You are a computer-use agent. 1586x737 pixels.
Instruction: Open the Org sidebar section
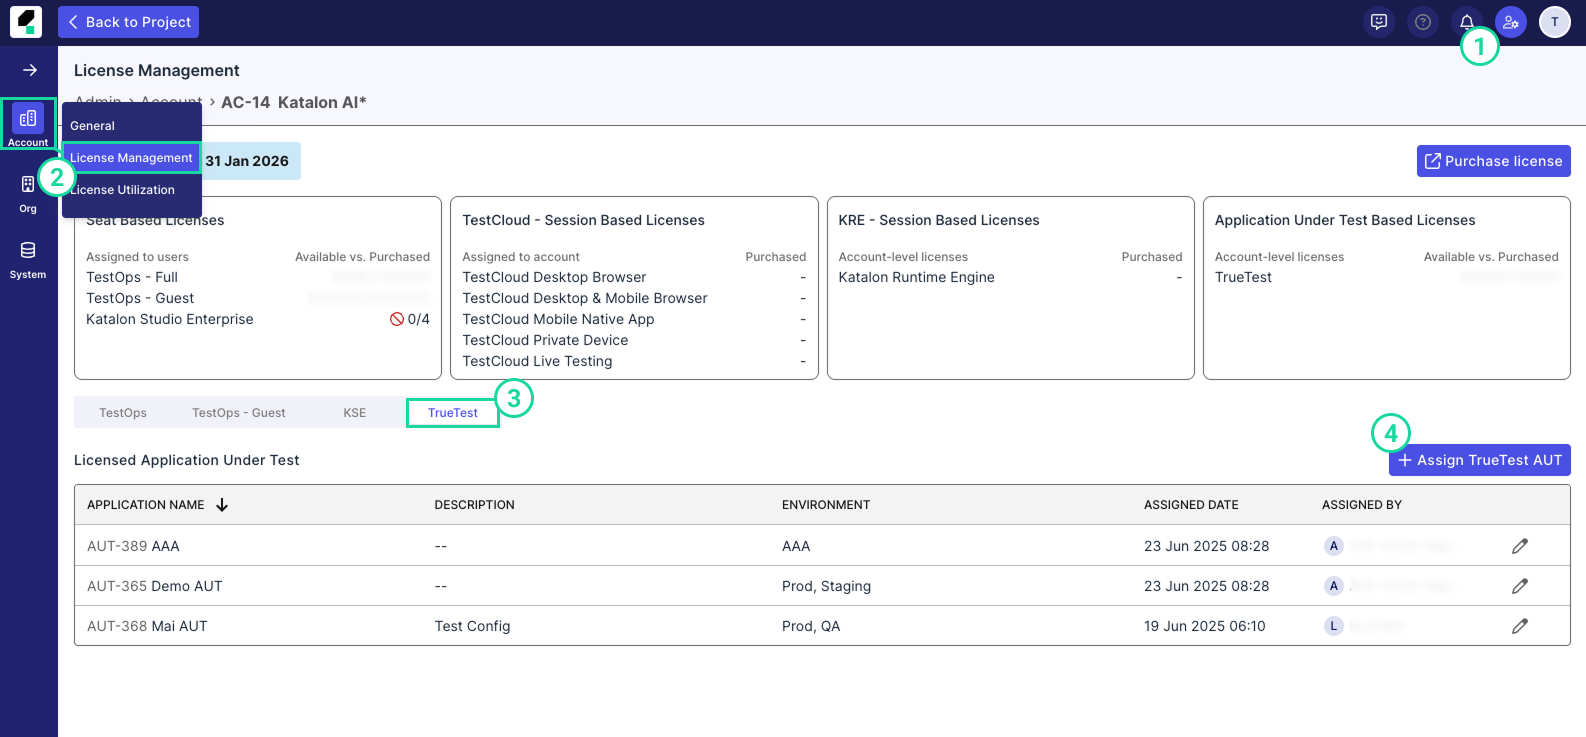28,193
